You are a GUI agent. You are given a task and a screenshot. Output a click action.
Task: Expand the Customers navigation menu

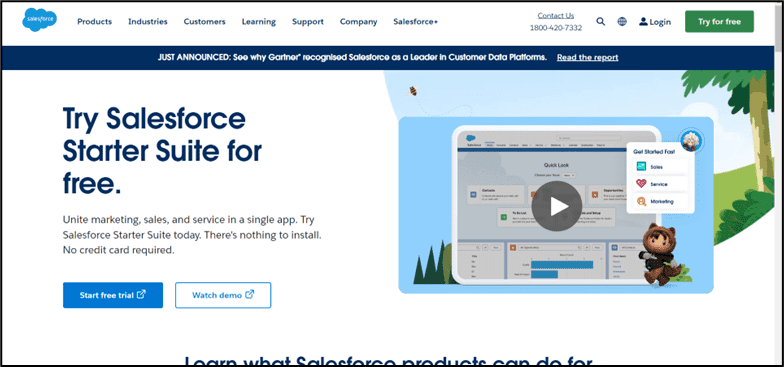[x=204, y=22]
